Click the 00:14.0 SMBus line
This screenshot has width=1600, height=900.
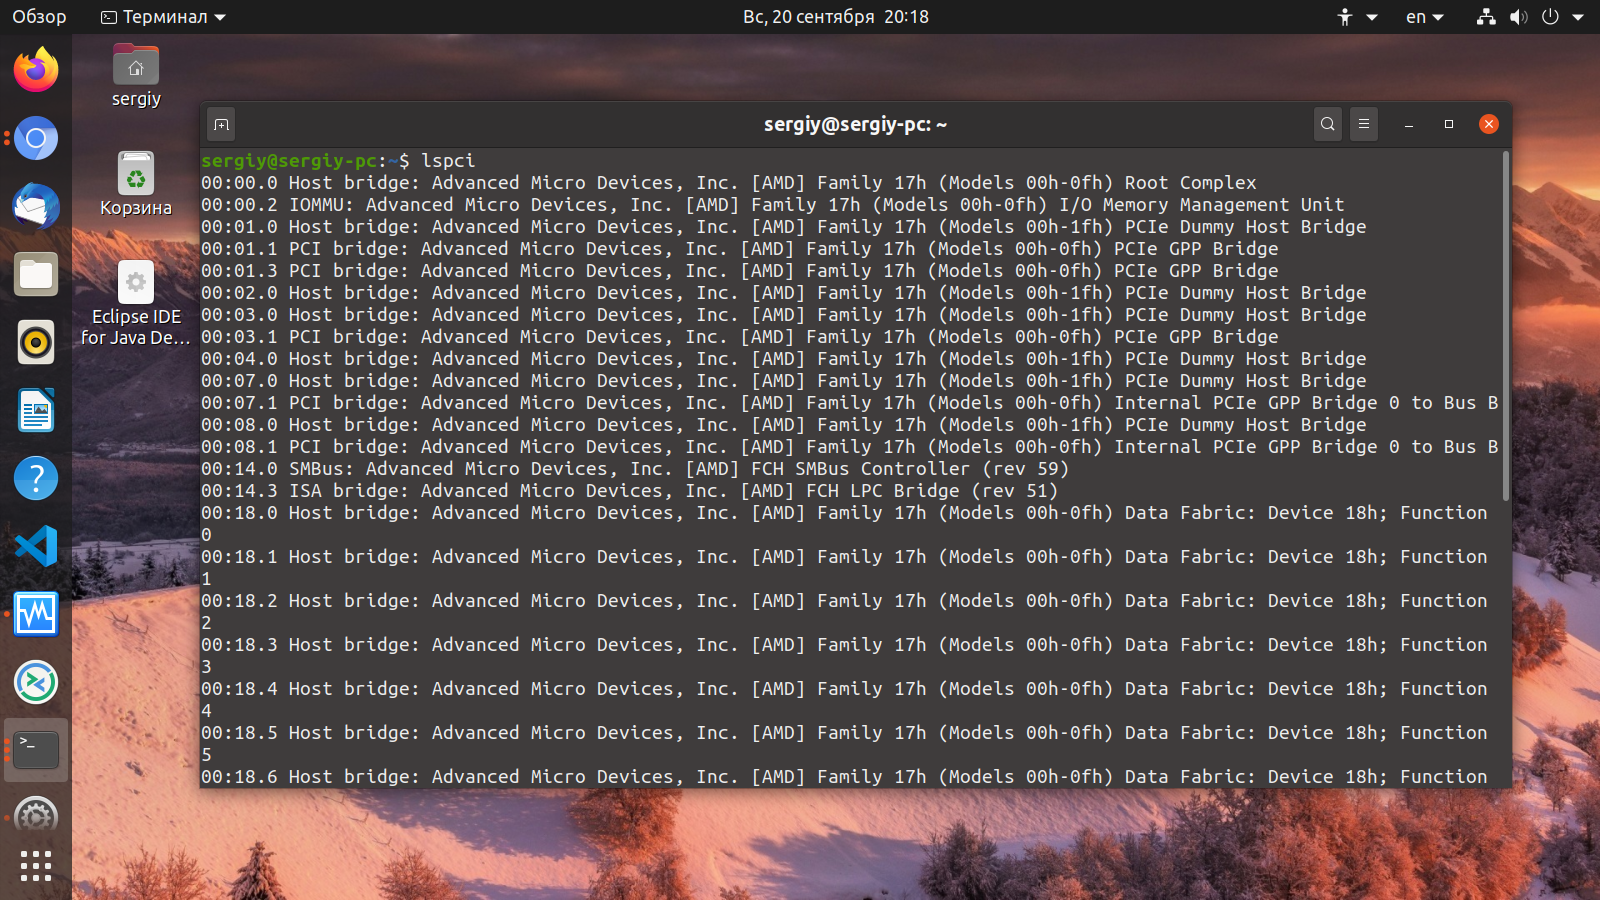click(635, 469)
